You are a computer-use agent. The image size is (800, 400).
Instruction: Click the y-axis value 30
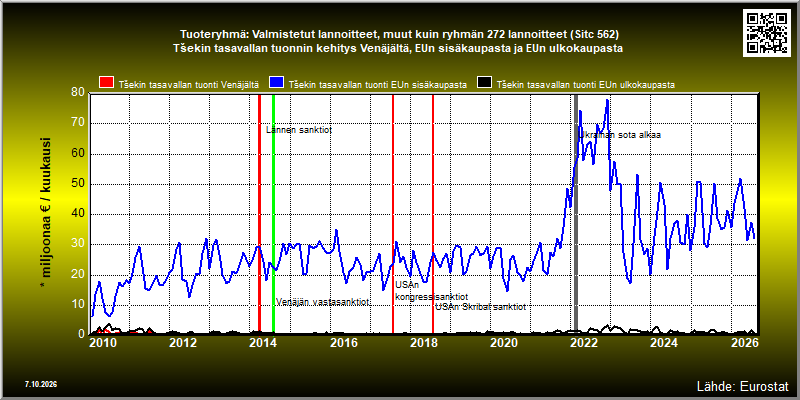(78, 244)
